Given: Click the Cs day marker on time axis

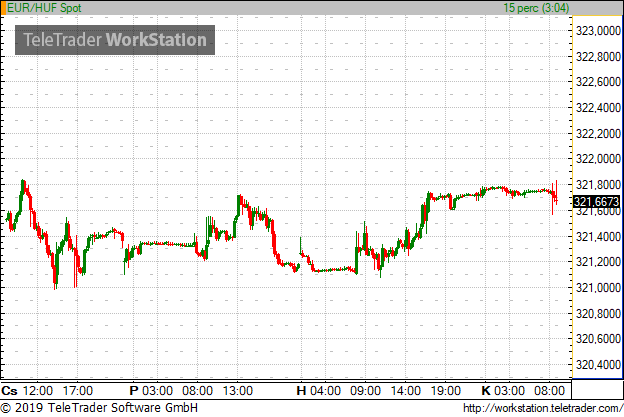Looking at the screenshot, I should point(9,391).
